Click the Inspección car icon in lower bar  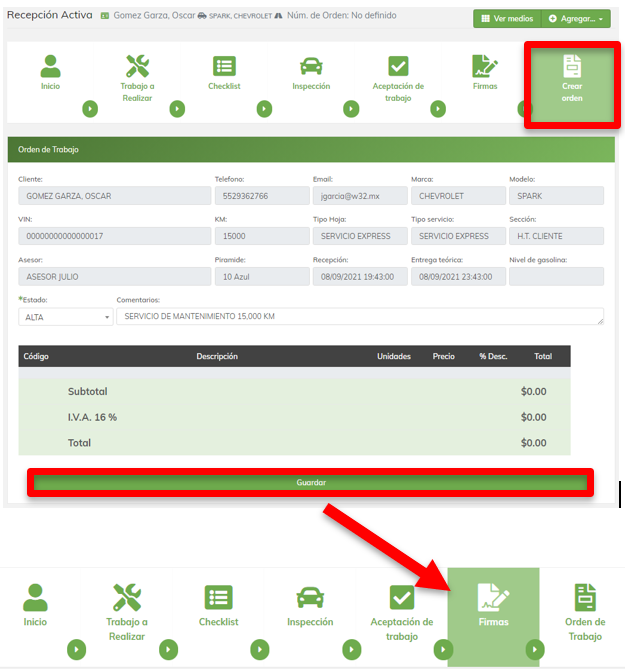coord(310,598)
